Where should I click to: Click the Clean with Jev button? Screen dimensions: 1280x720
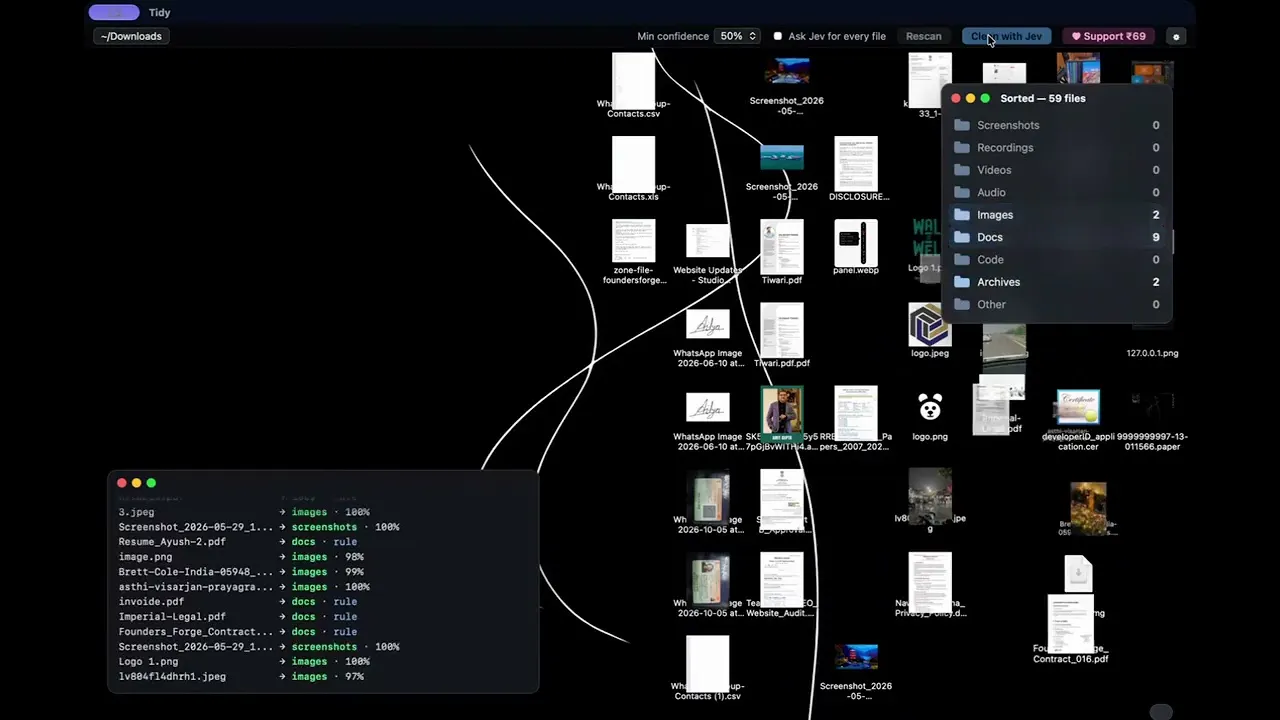click(x=1006, y=37)
